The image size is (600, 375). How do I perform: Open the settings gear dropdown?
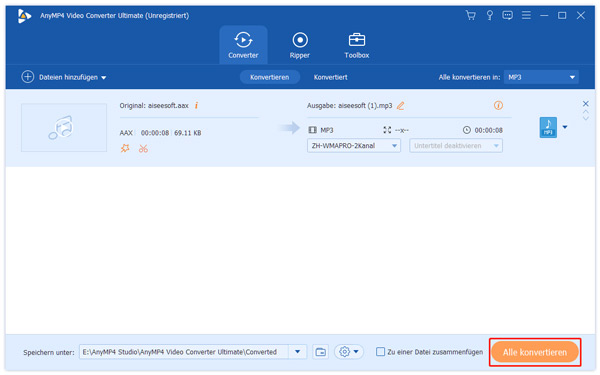click(x=349, y=352)
